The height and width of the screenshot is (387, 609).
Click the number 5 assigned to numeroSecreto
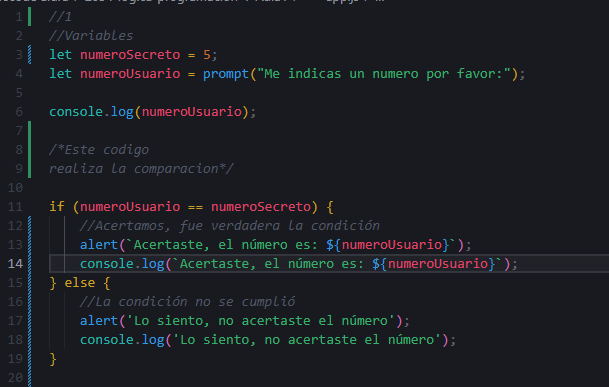[x=207, y=55]
